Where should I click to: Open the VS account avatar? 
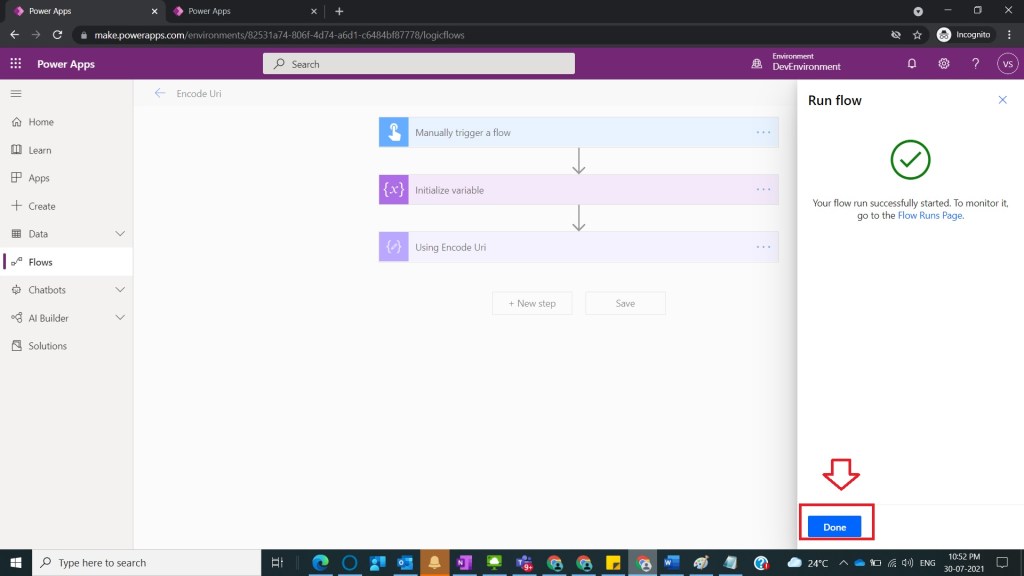tap(1007, 63)
